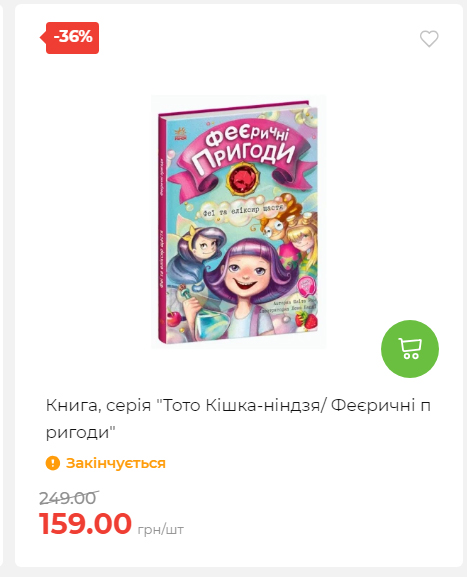
Task: Click the "Закінчується" low stock label
Action: point(116,463)
